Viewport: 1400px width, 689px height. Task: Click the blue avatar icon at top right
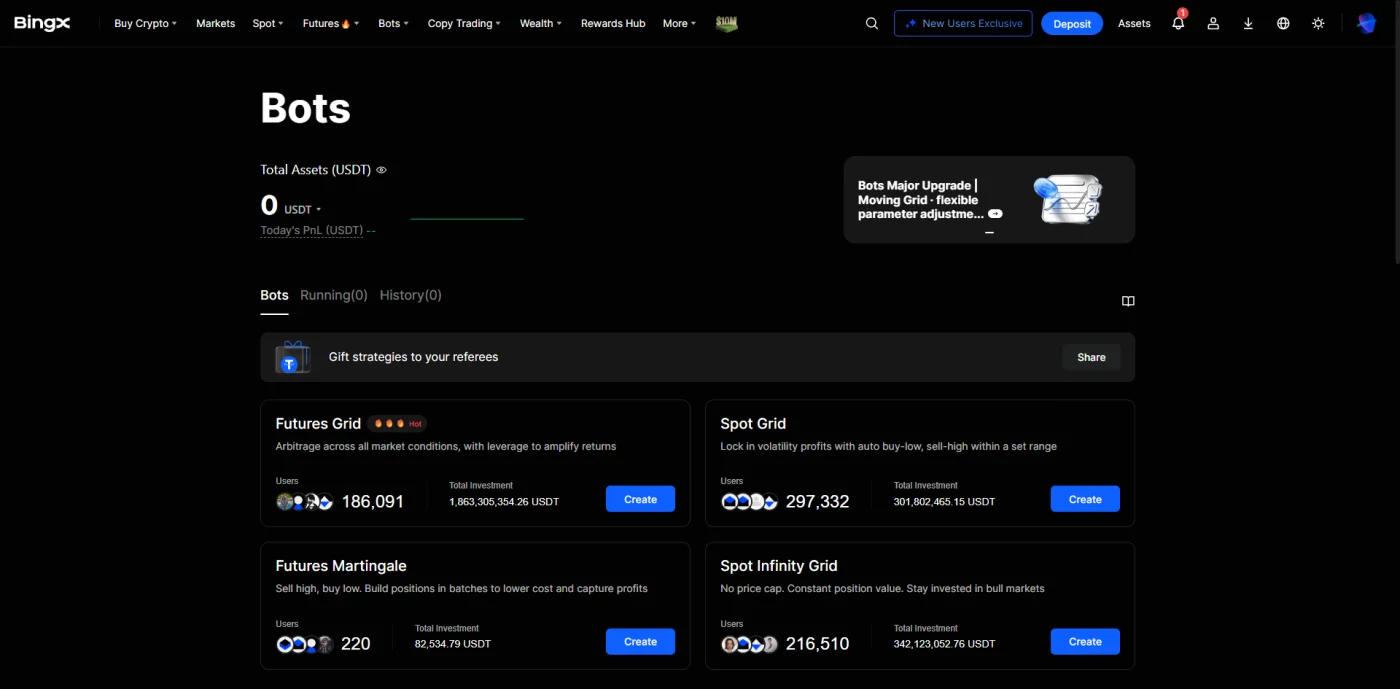point(1366,23)
